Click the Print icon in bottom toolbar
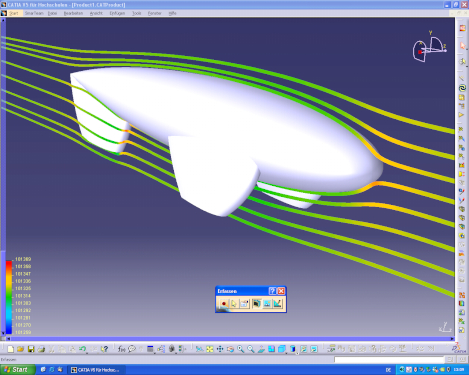 pos(41,349)
